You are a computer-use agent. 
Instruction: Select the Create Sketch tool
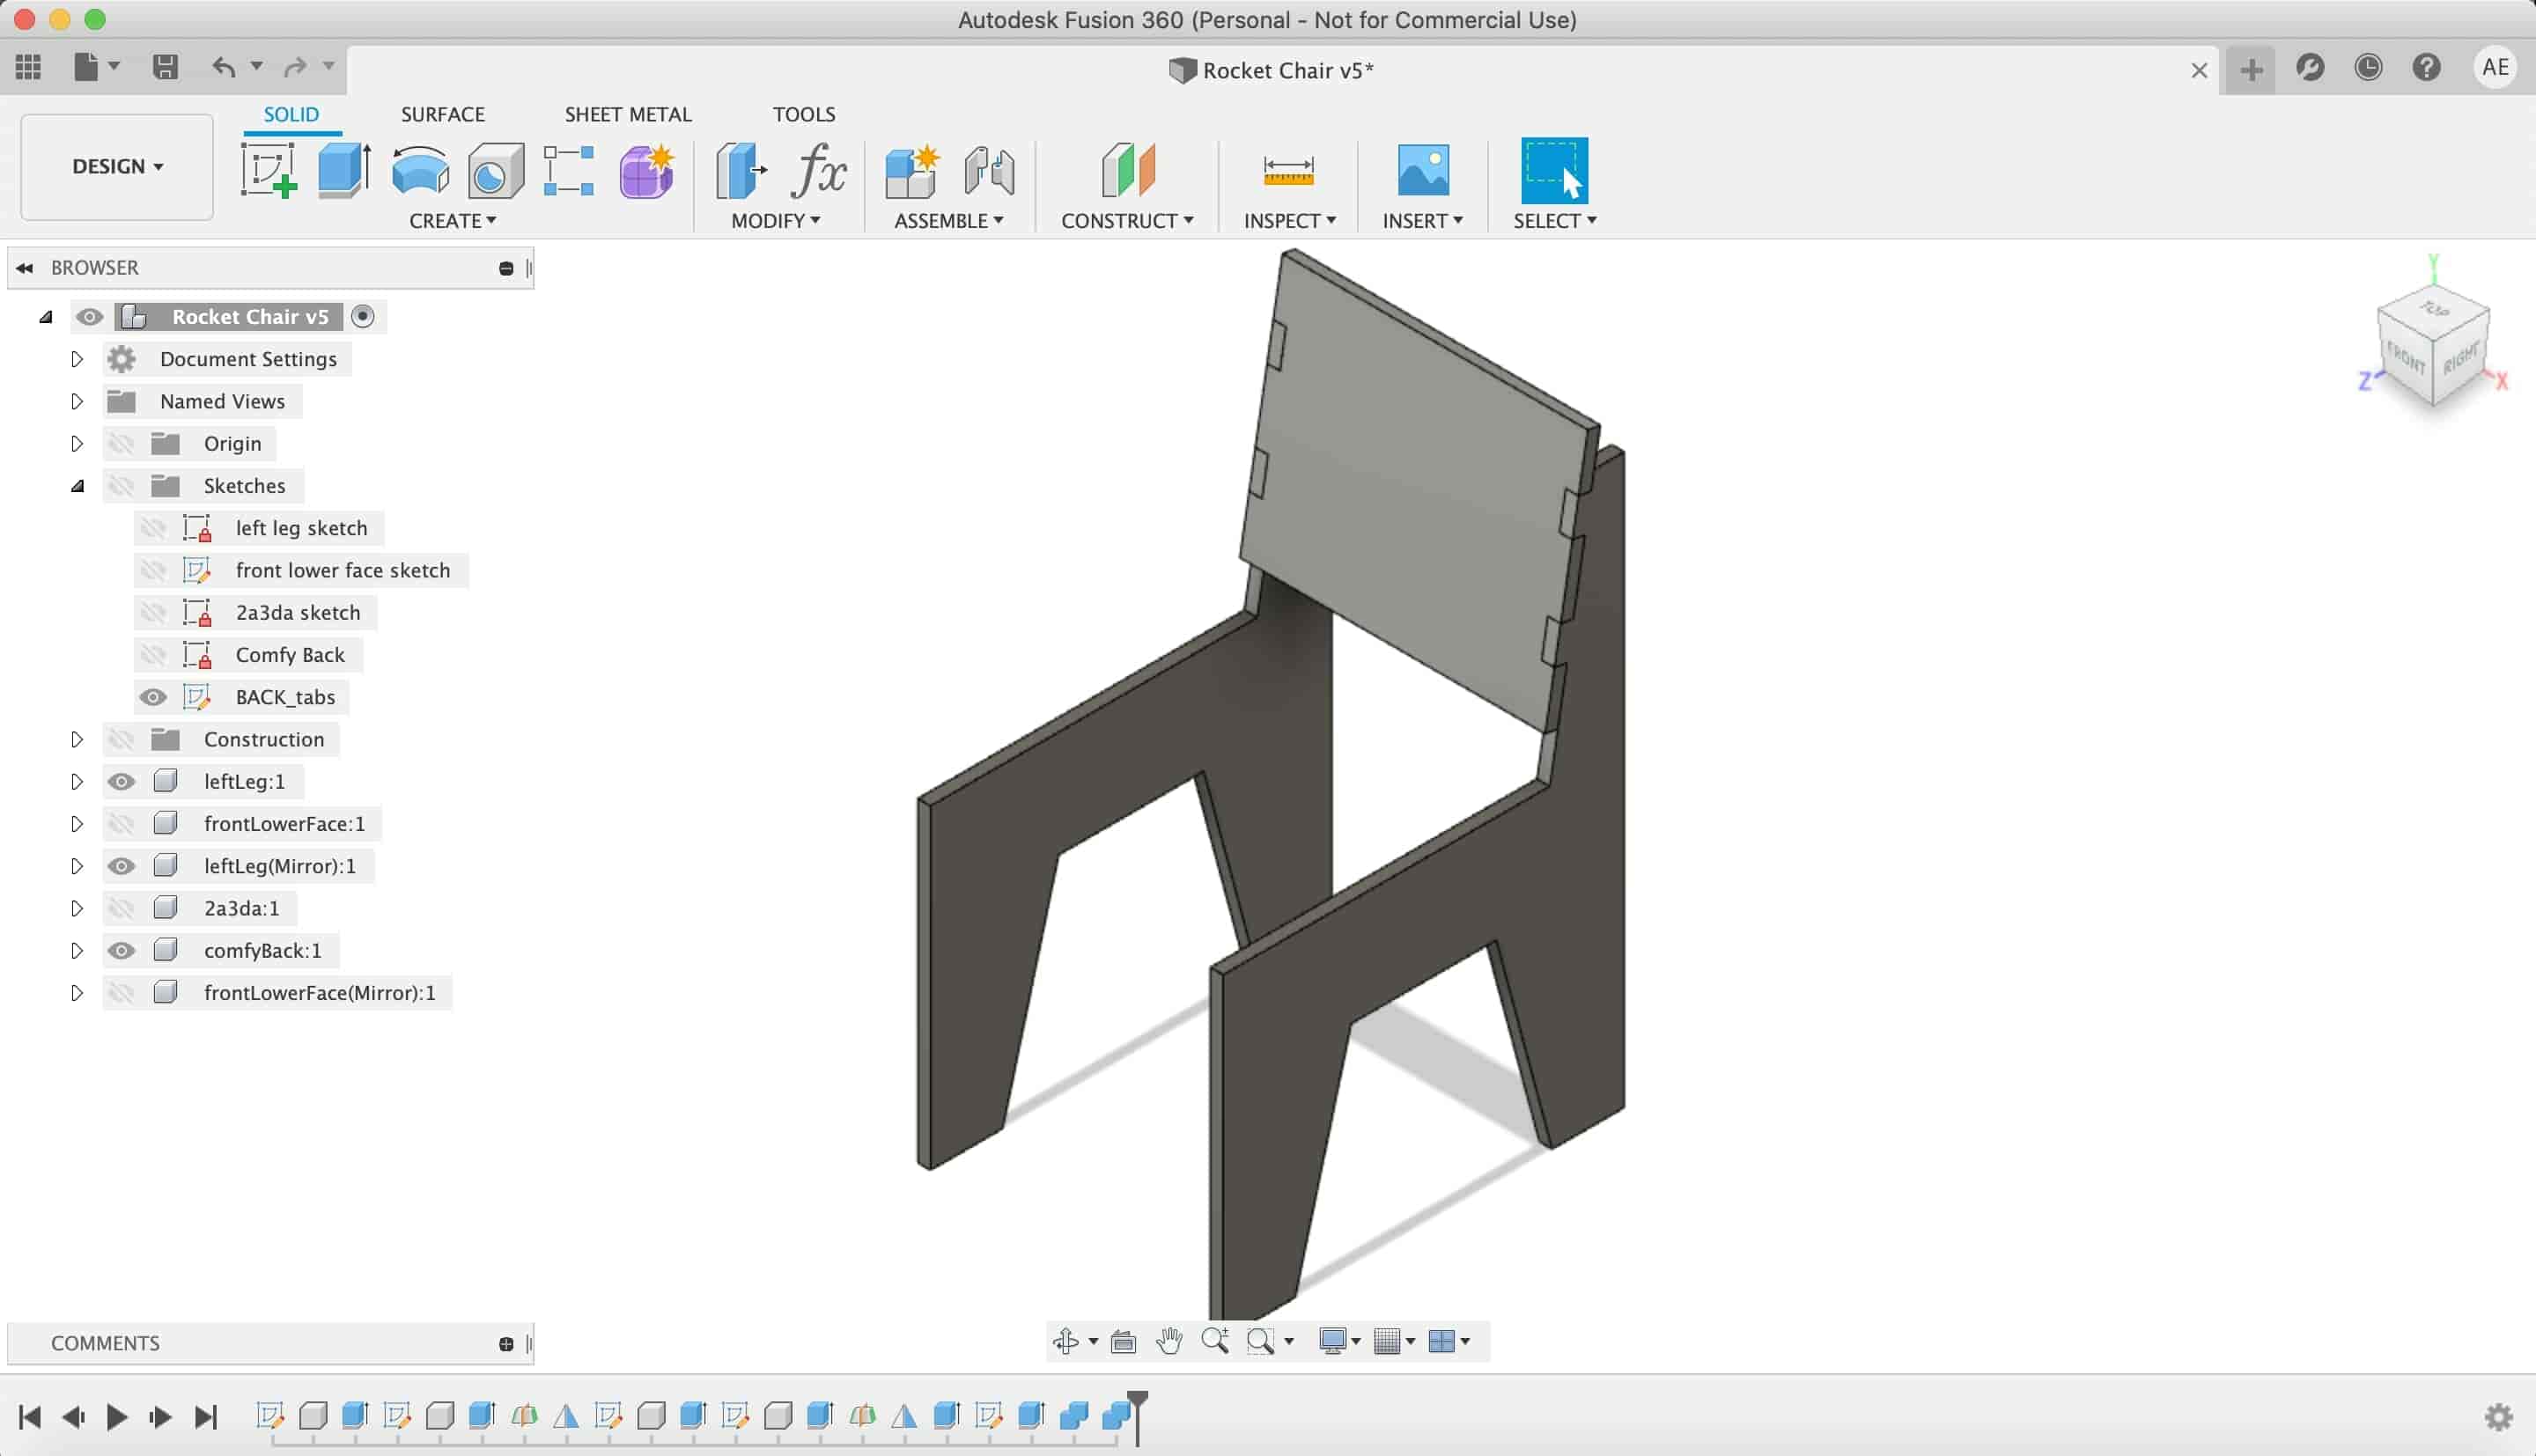click(269, 170)
